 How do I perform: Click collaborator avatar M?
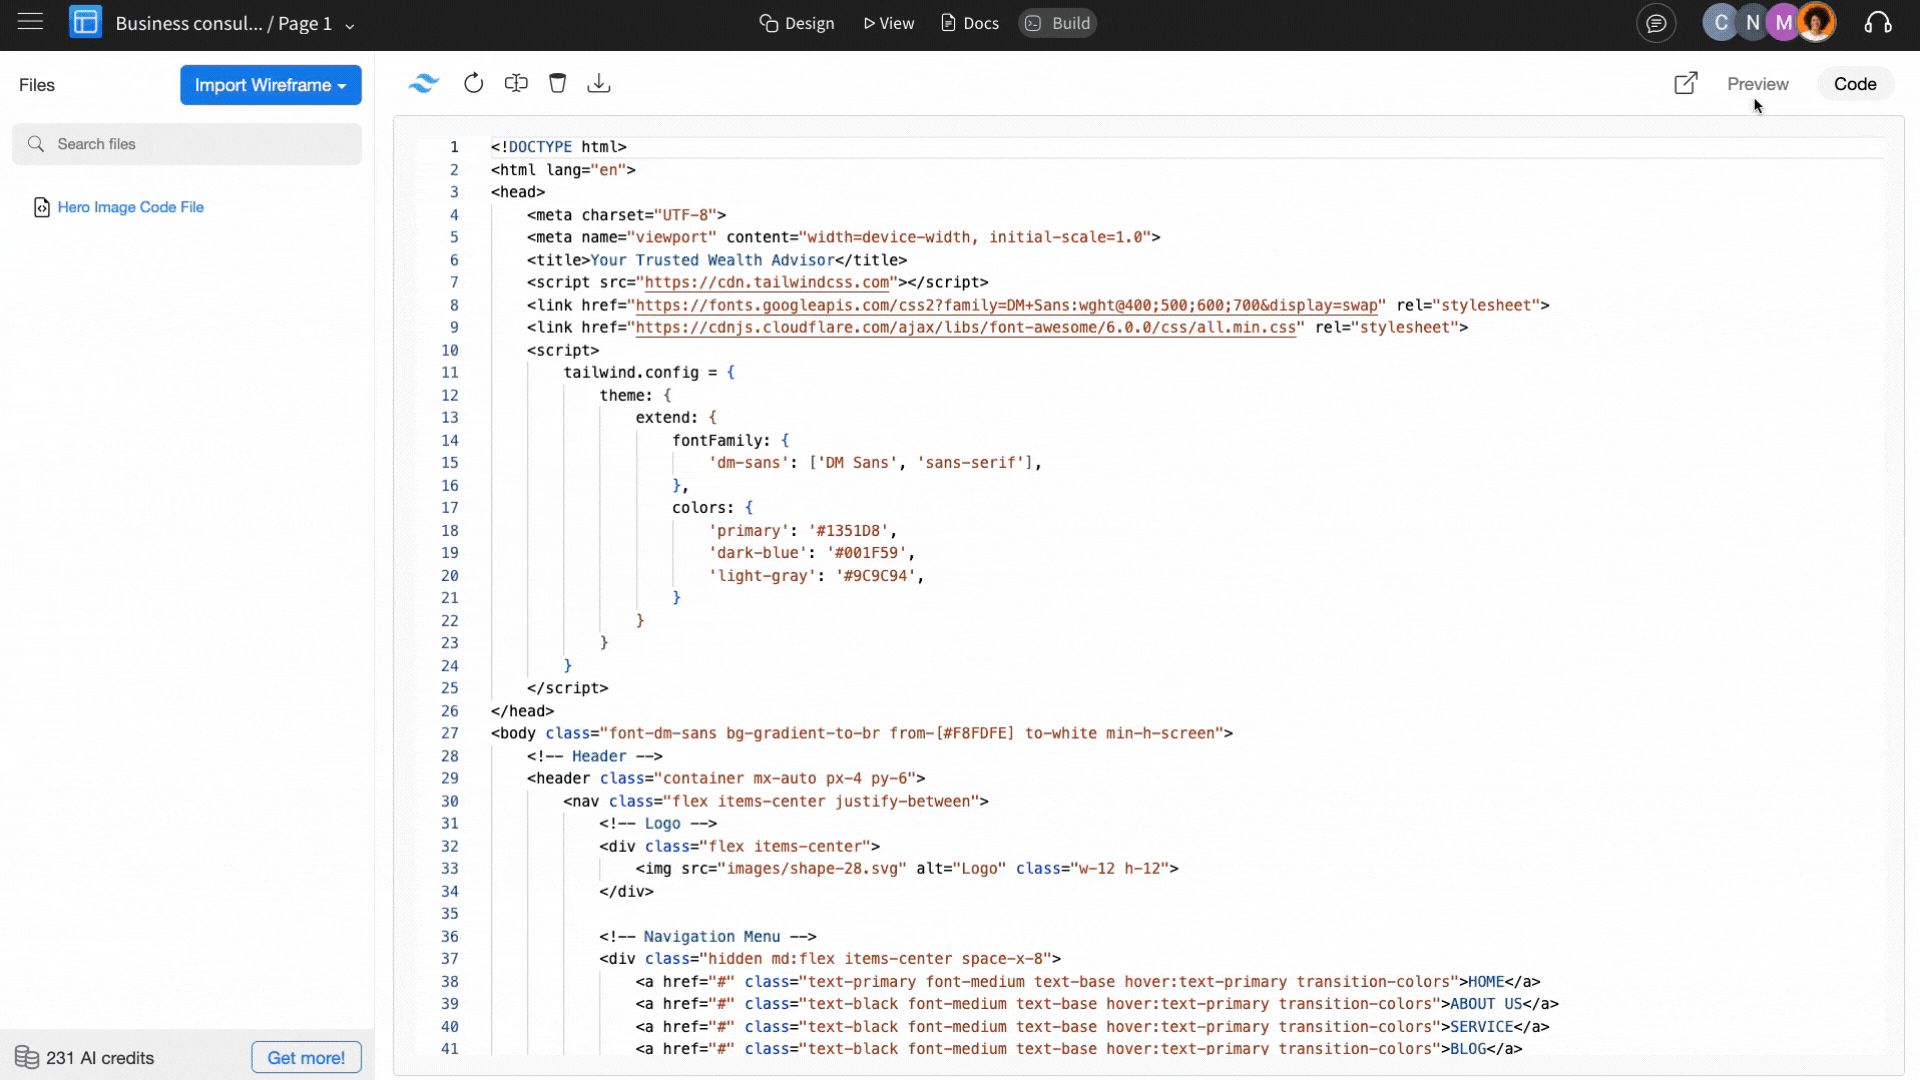coord(1783,22)
